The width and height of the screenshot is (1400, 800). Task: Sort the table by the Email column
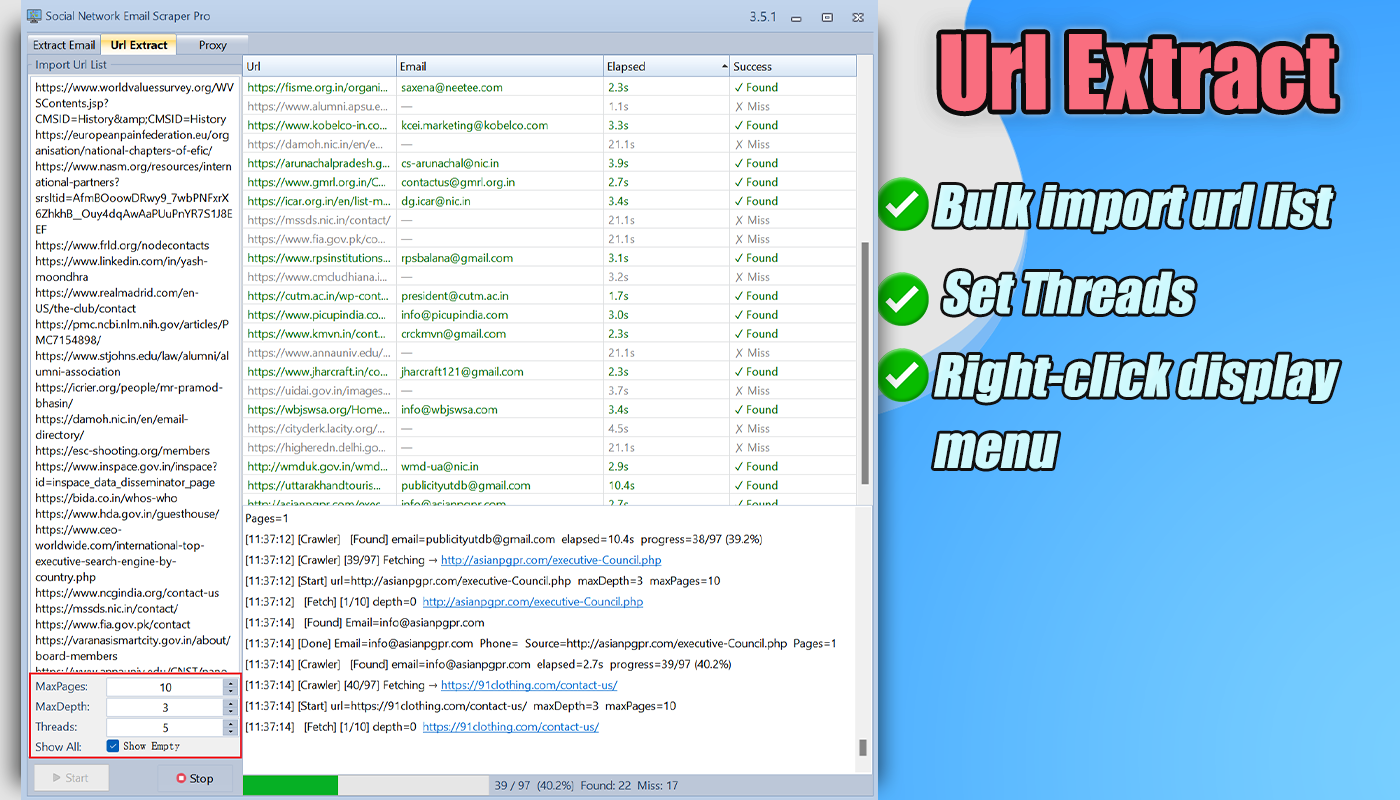coord(500,66)
